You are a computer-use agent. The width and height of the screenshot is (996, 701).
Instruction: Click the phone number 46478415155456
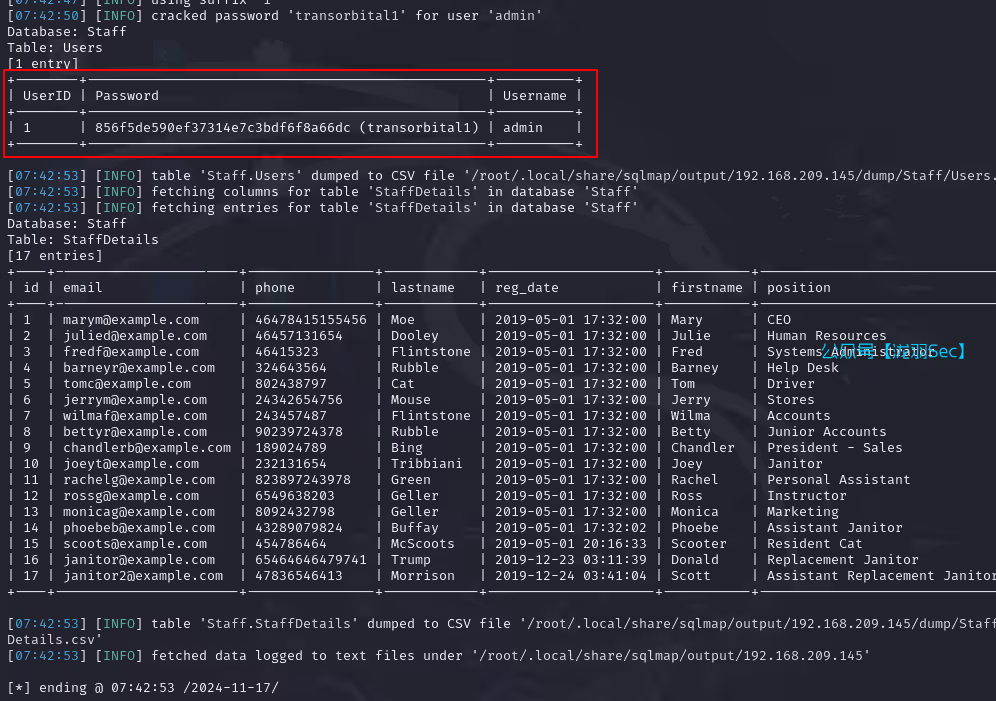pyautogui.click(x=311, y=320)
